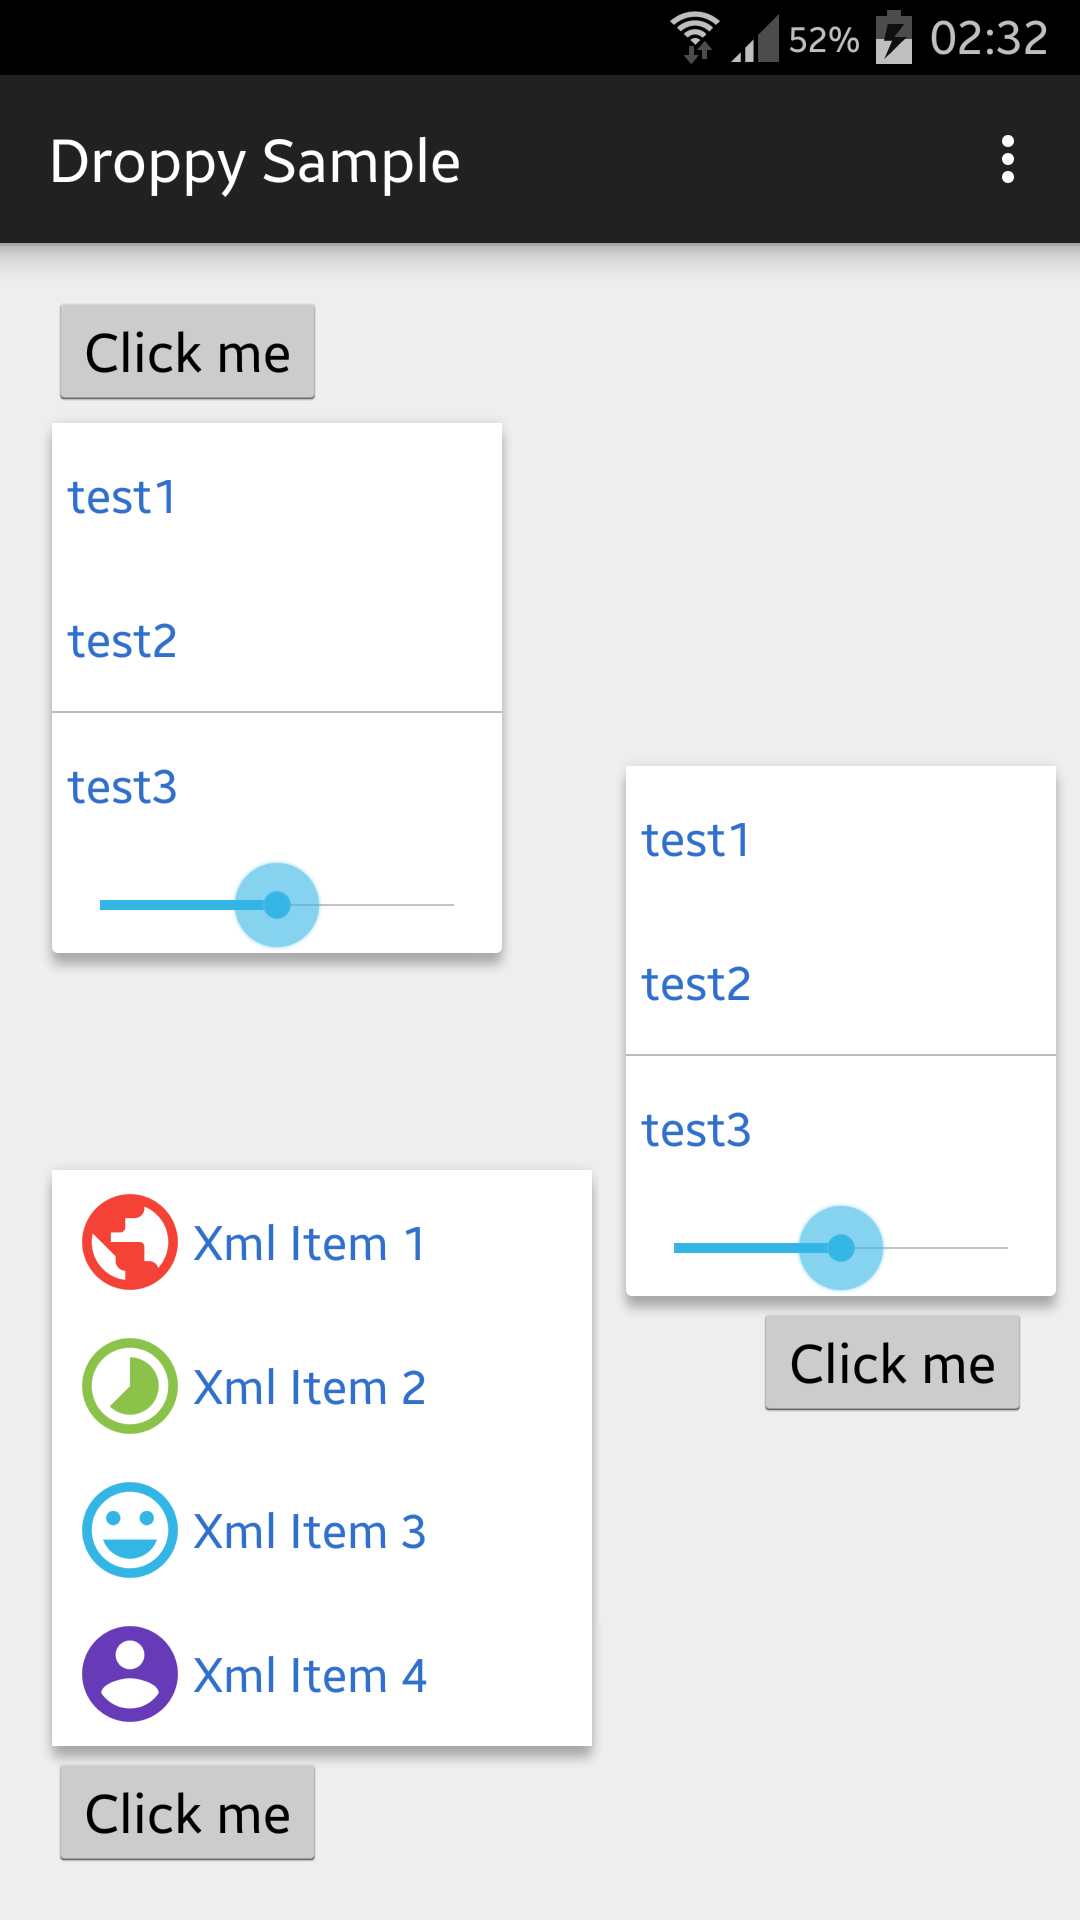This screenshot has height=1920, width=1080.
Task: Tap the Wi-Fi status icon
Action: 695,37
